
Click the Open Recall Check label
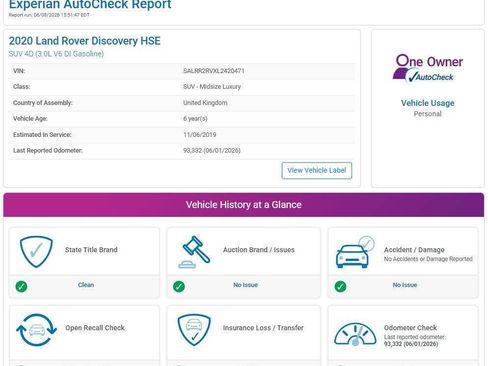pyautogui.click(x=95, y=328)
